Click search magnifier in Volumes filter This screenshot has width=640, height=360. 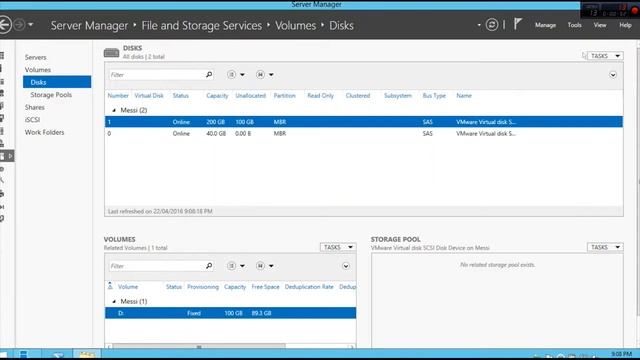coord(209,266)
